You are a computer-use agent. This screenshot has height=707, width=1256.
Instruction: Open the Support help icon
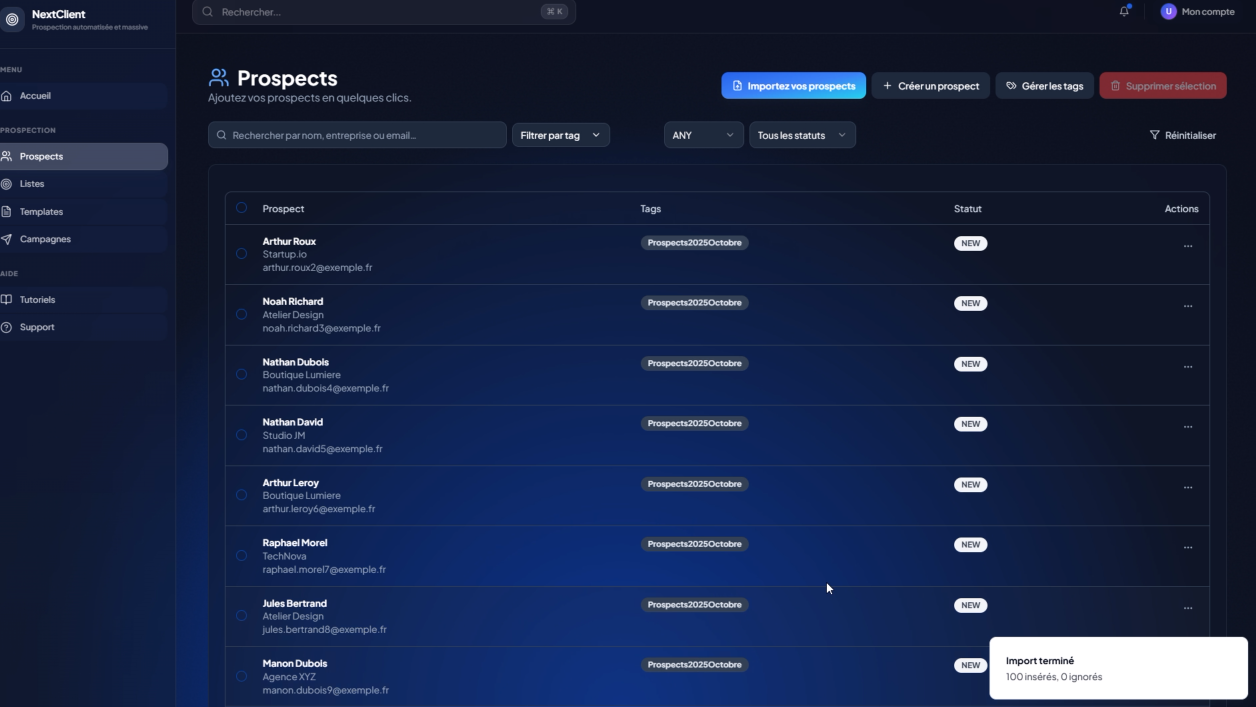9,326
